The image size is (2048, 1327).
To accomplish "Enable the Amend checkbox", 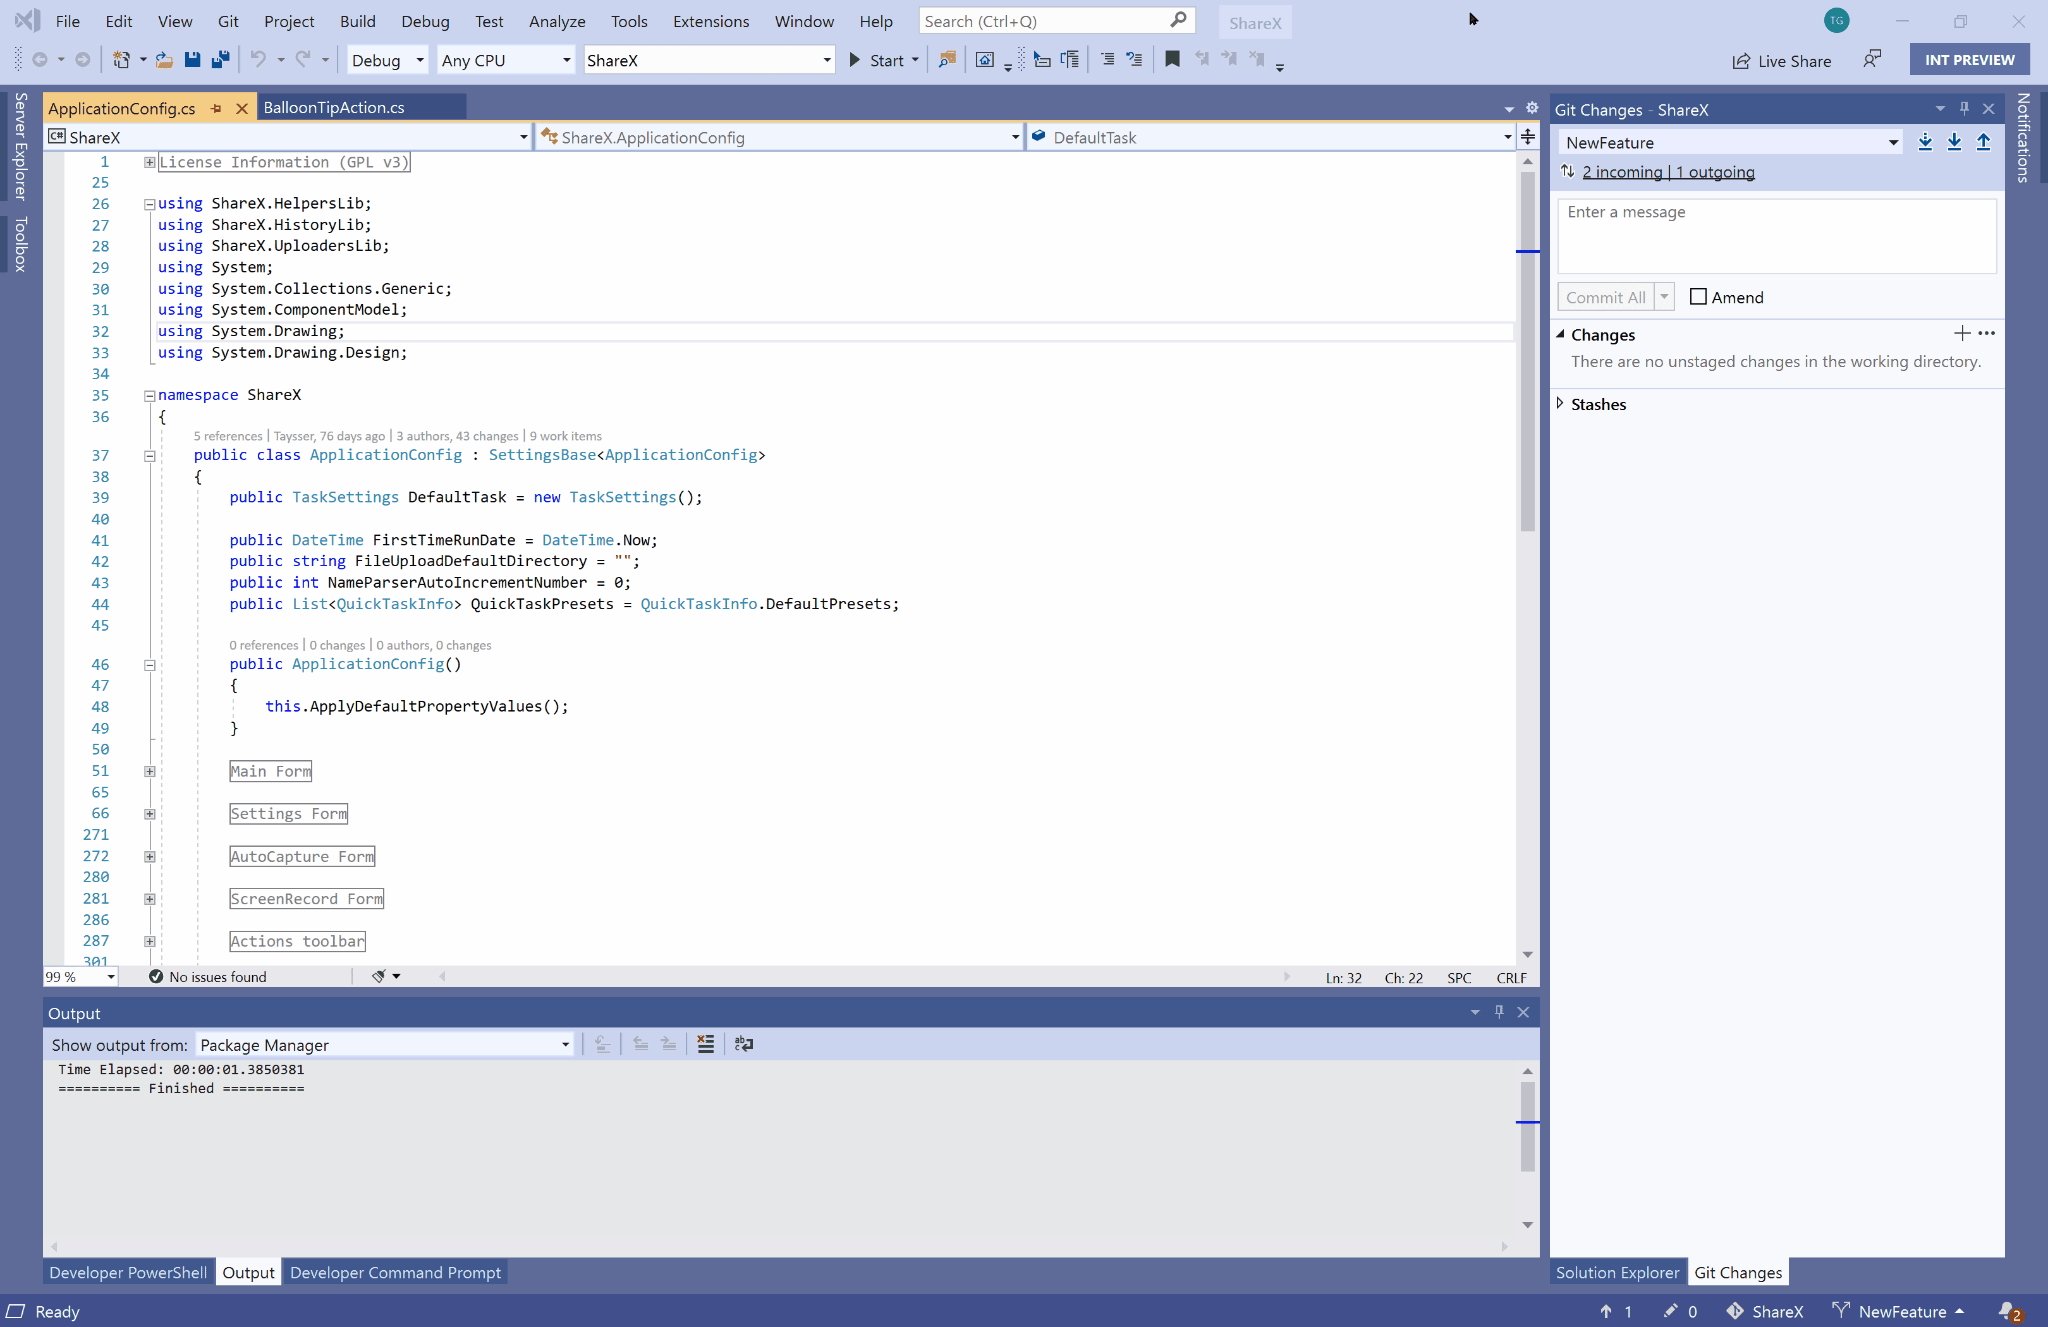I will tap(1698, 297).
